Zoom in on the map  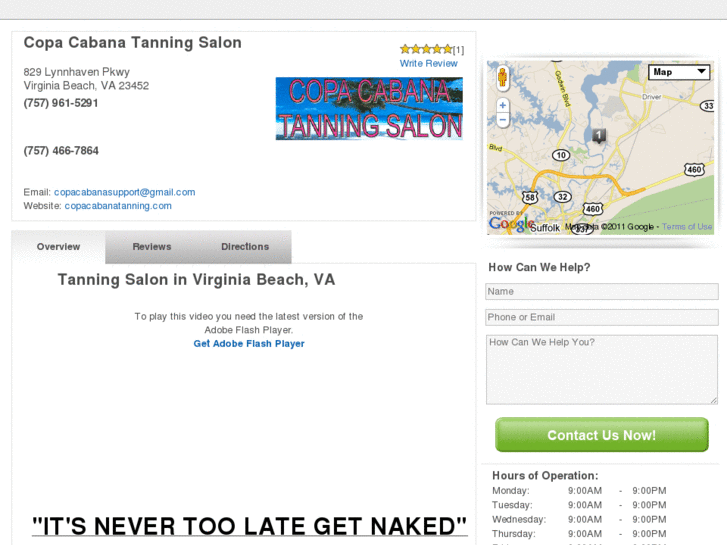click(x=502, y=105)
